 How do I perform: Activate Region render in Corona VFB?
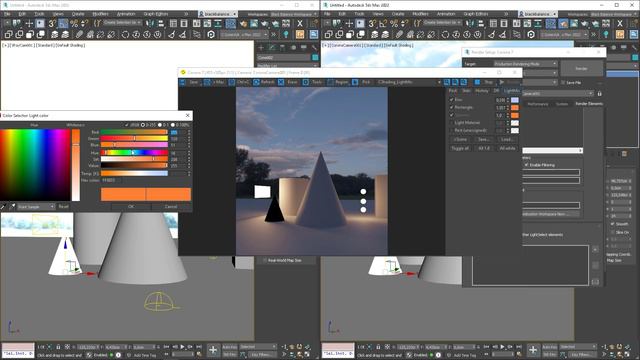[x=338, y=82]
